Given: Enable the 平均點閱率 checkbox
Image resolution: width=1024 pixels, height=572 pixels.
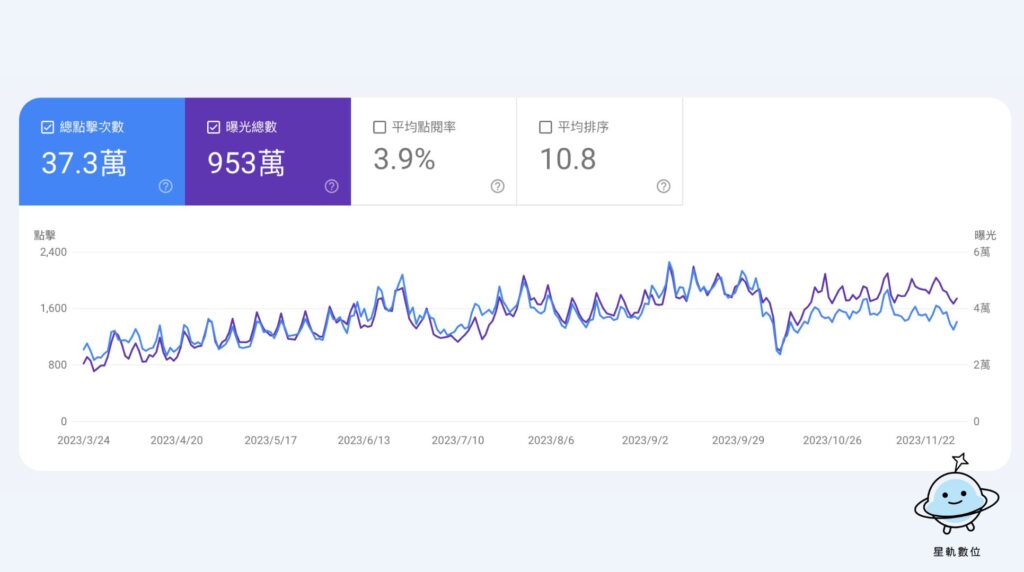Looking at the screenshot, I should pos(379,127).
